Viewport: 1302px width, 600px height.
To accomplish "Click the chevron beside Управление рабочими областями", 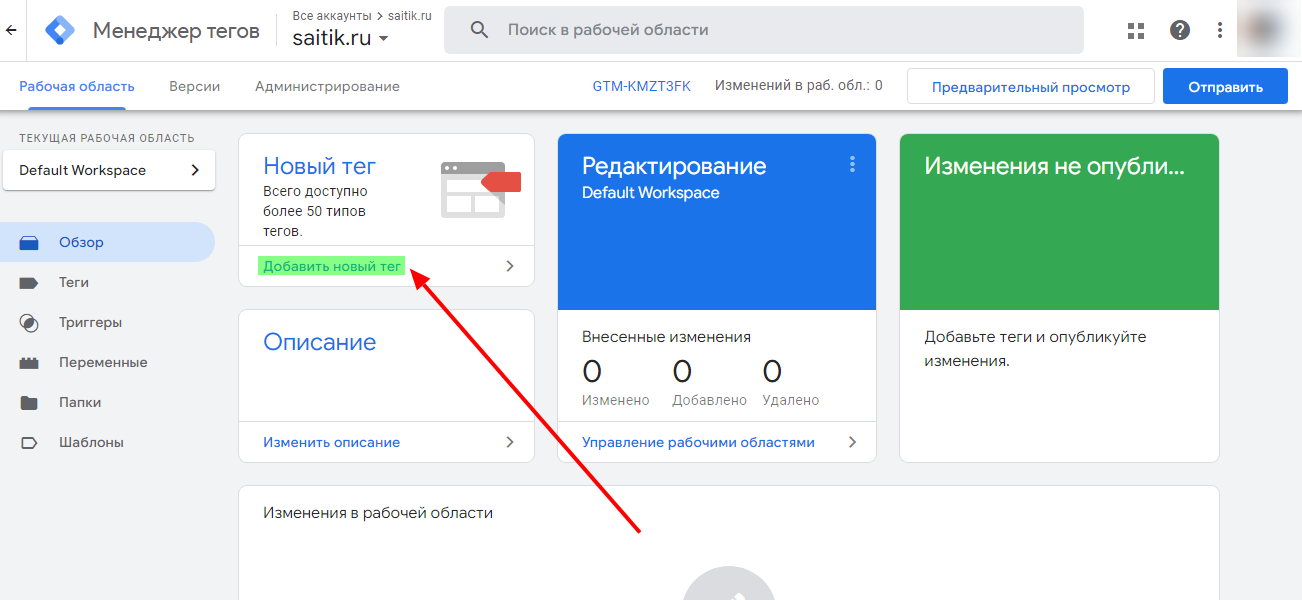I will 852,442.
